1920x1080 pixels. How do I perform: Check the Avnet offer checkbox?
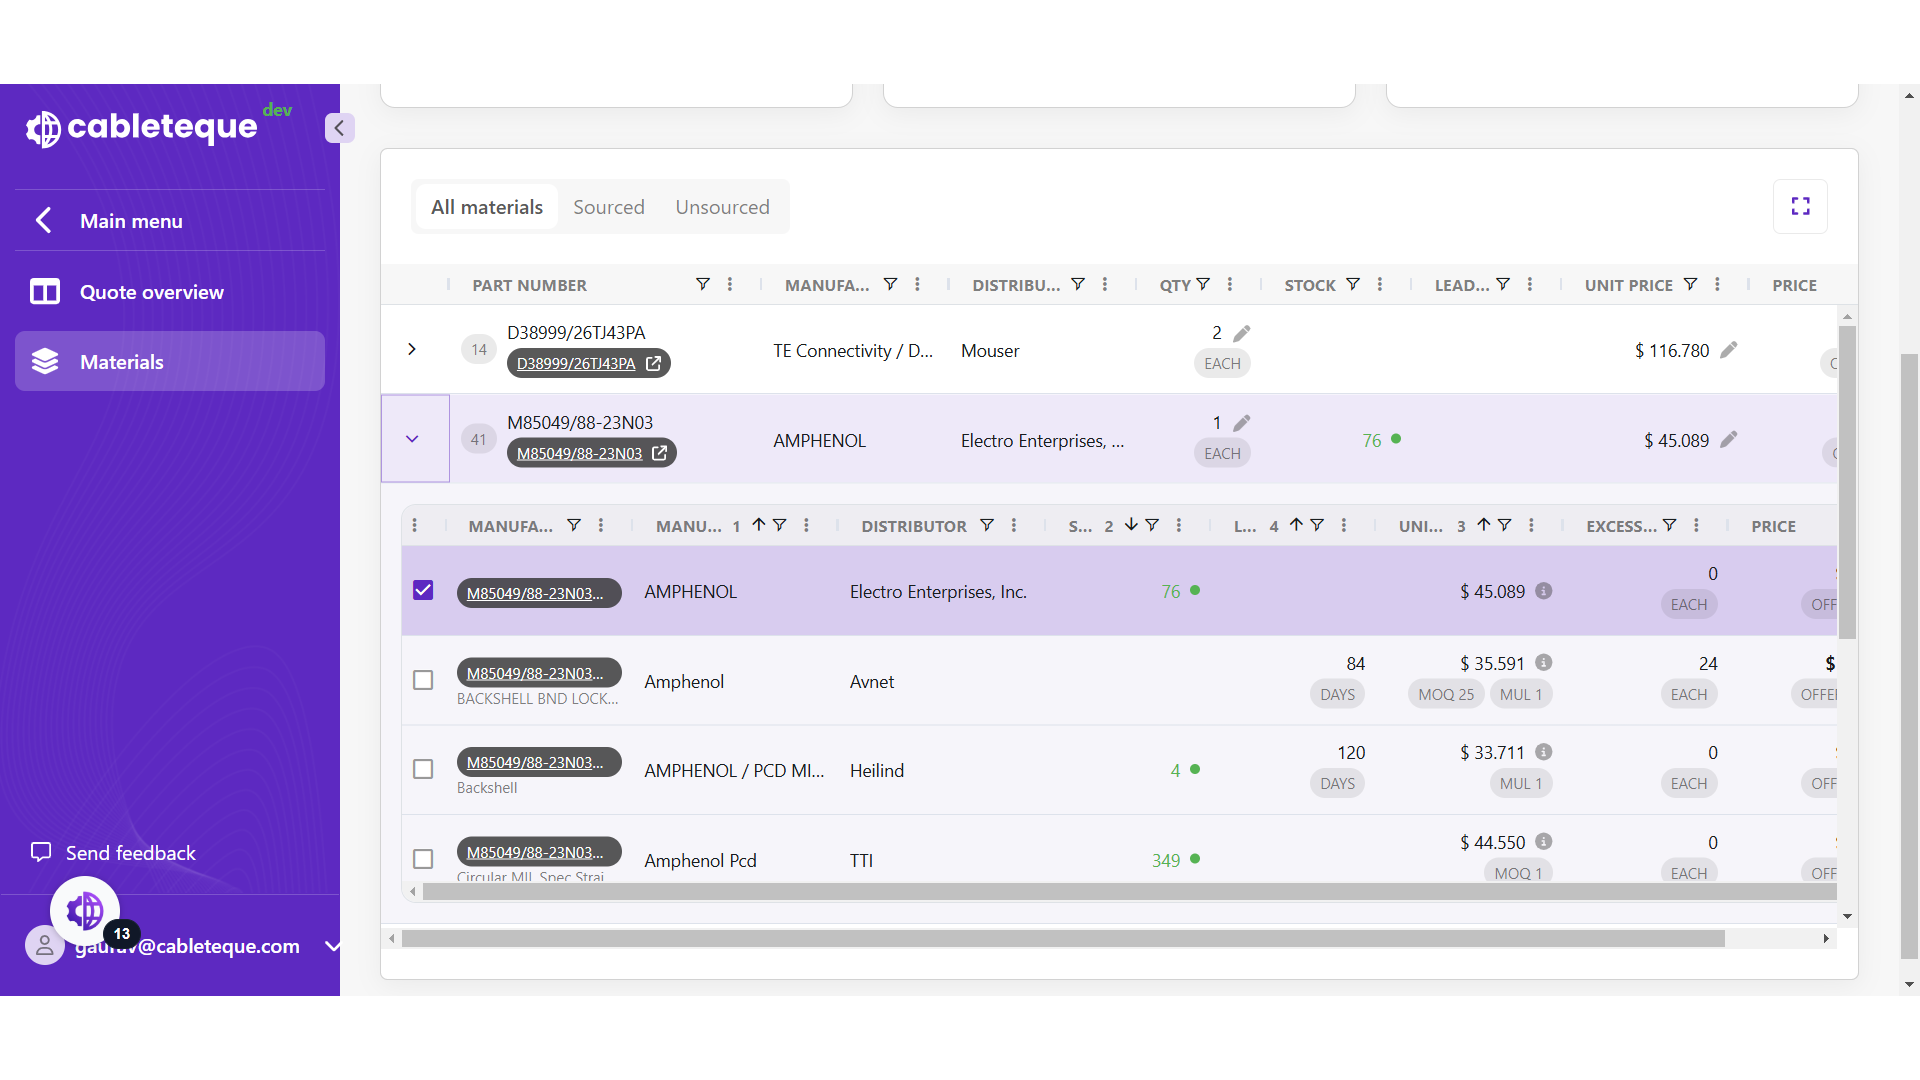pos(423,680)
